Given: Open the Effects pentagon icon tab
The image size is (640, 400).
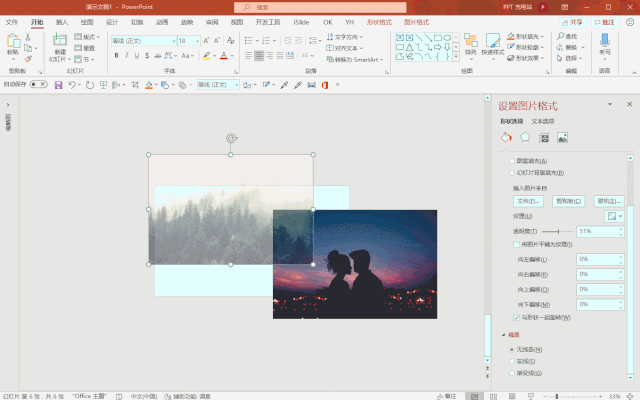Looking at the screenshot, I should click(524, 137).
